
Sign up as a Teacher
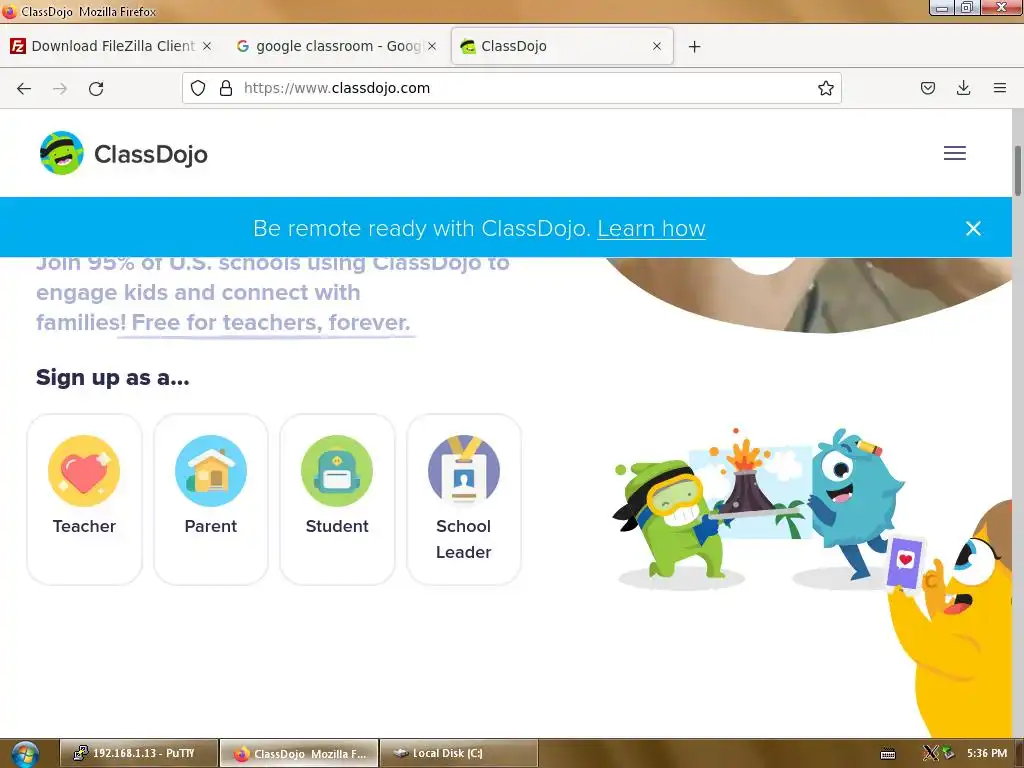coord(84,499)
